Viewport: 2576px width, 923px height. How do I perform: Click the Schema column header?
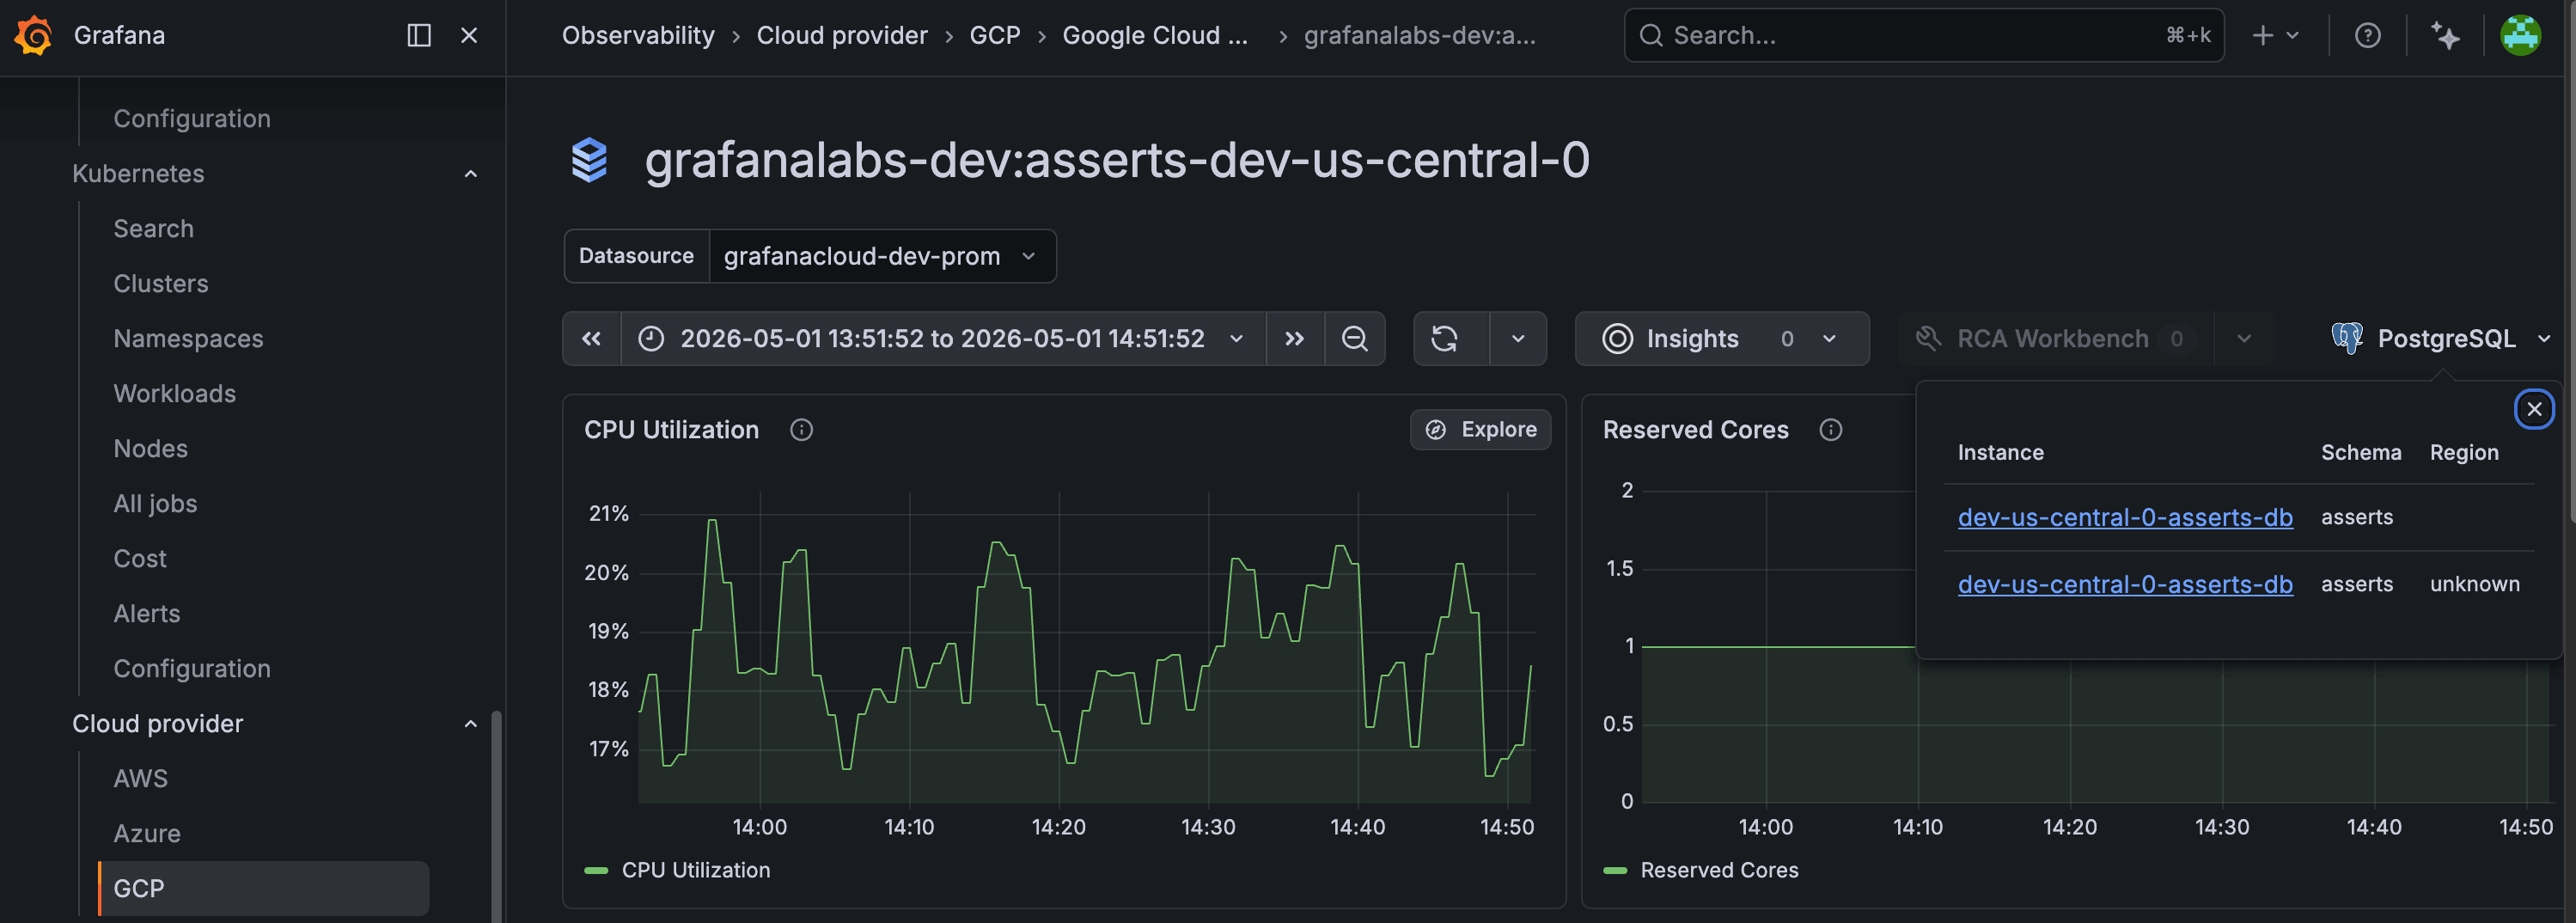(2360, 453)
